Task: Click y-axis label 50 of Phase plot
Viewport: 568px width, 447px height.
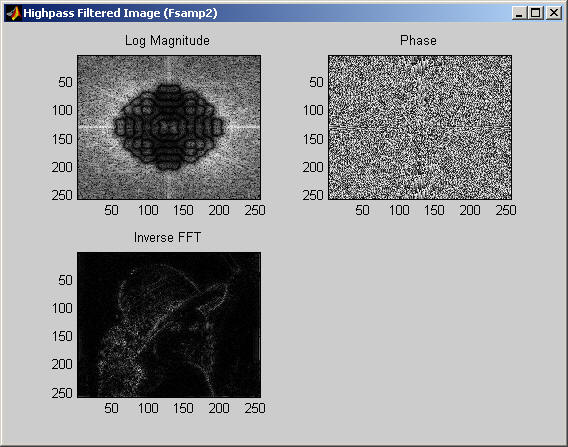Action: 316,82
